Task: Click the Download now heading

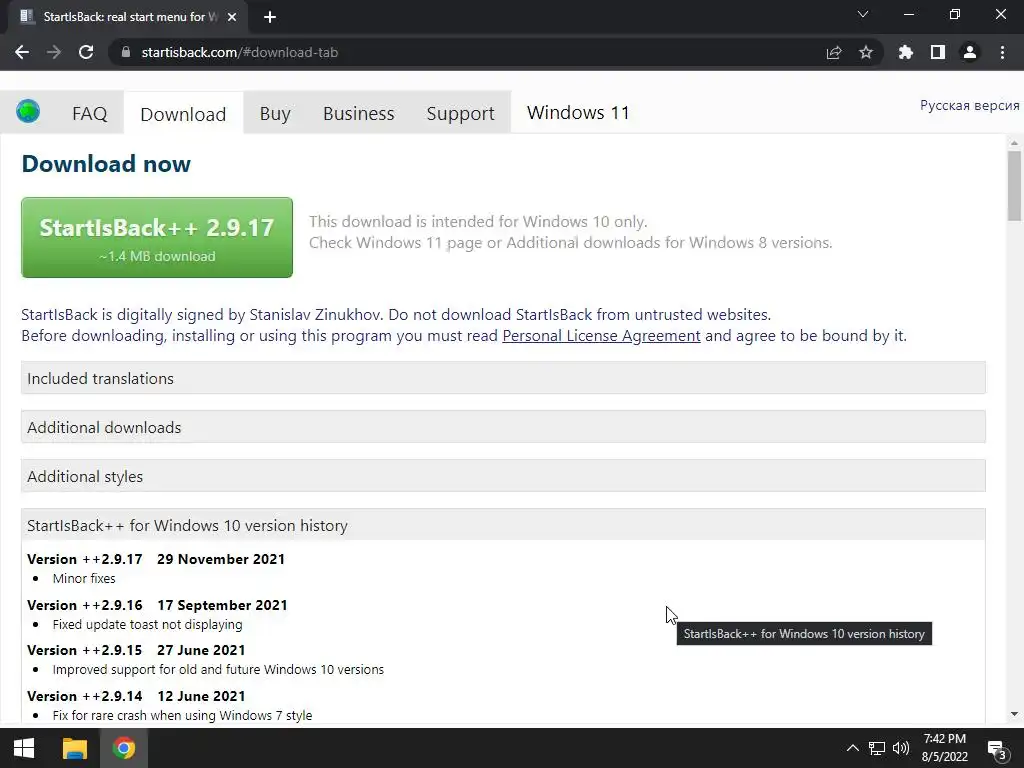Action: pos(106,163)
